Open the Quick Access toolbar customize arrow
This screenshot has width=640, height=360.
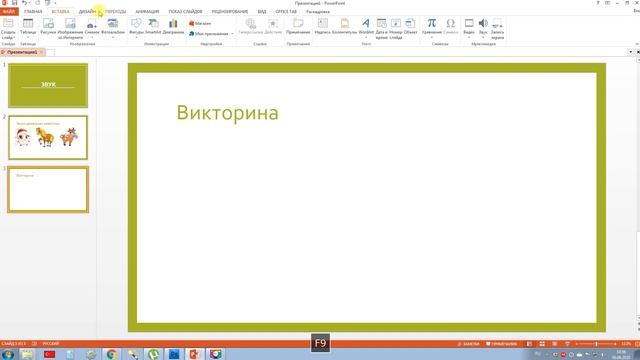click(56, 3)
